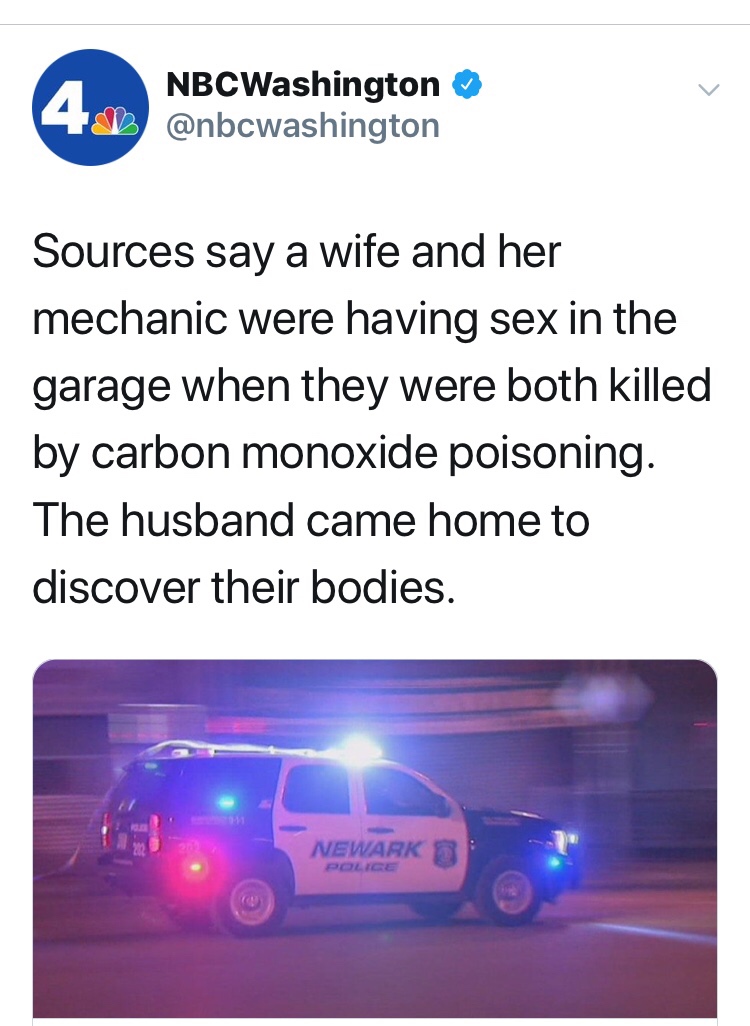Click the NEWARK POLICE lettering on vehicle
This screenshot has width=750, height=1026.
pos(364,856)
